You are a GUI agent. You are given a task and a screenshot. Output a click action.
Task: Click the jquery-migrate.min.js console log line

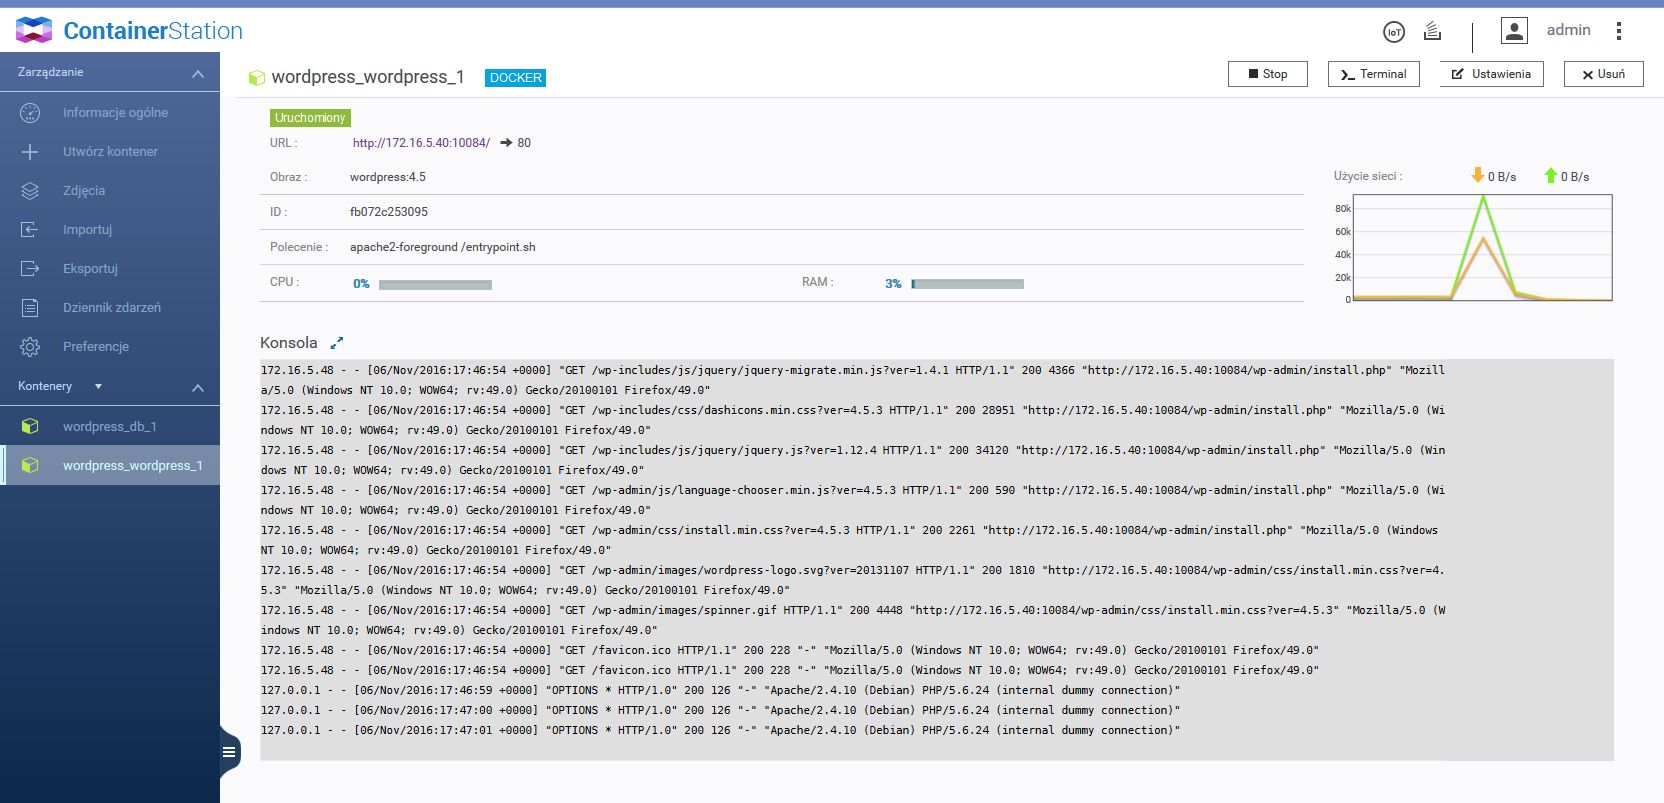(x=853, y=380)
